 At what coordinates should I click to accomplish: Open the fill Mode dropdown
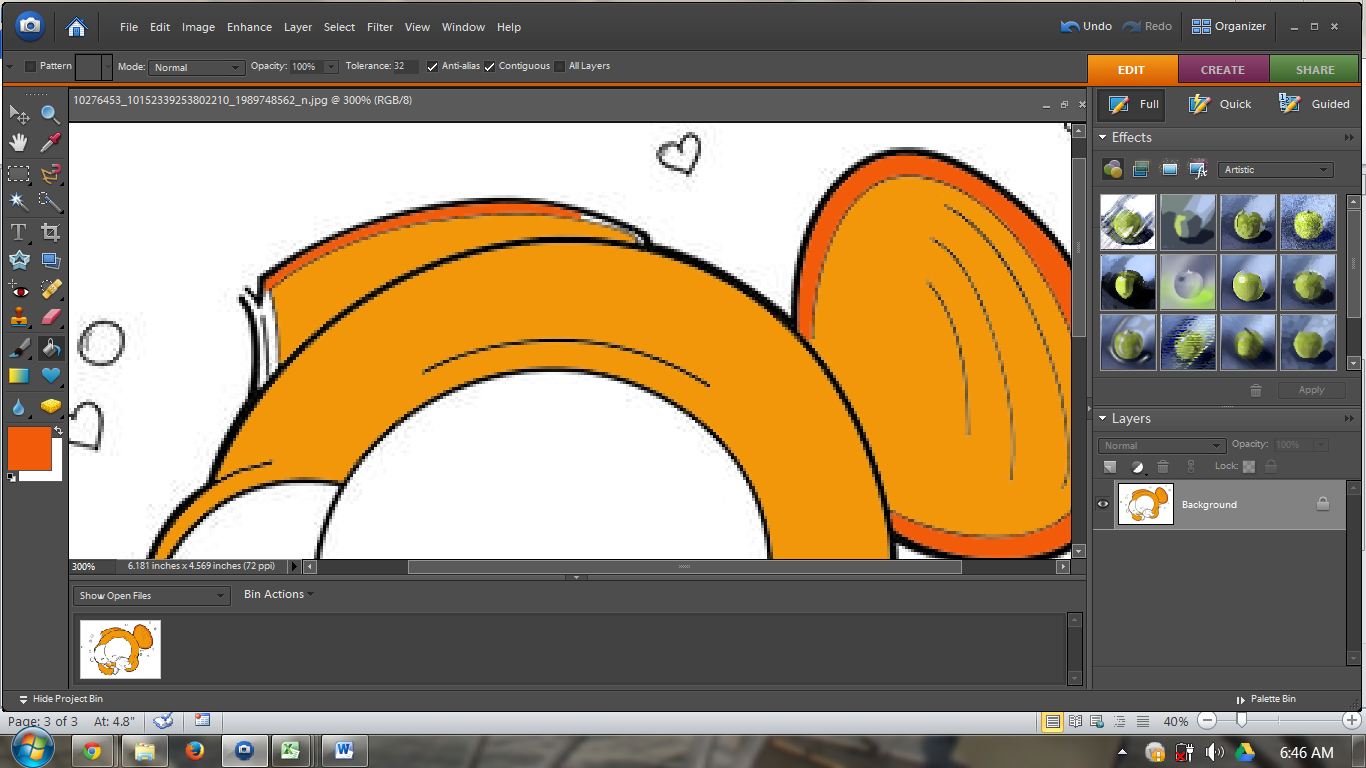(x=196, y=67)
